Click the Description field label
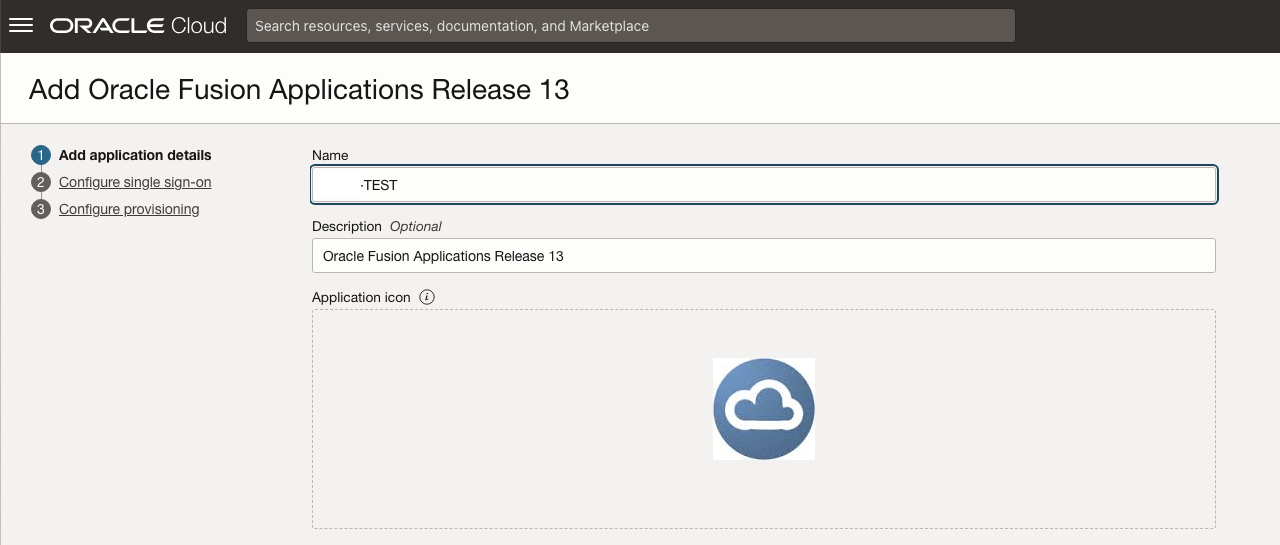The image size is (1280, 545). point(347,226)
